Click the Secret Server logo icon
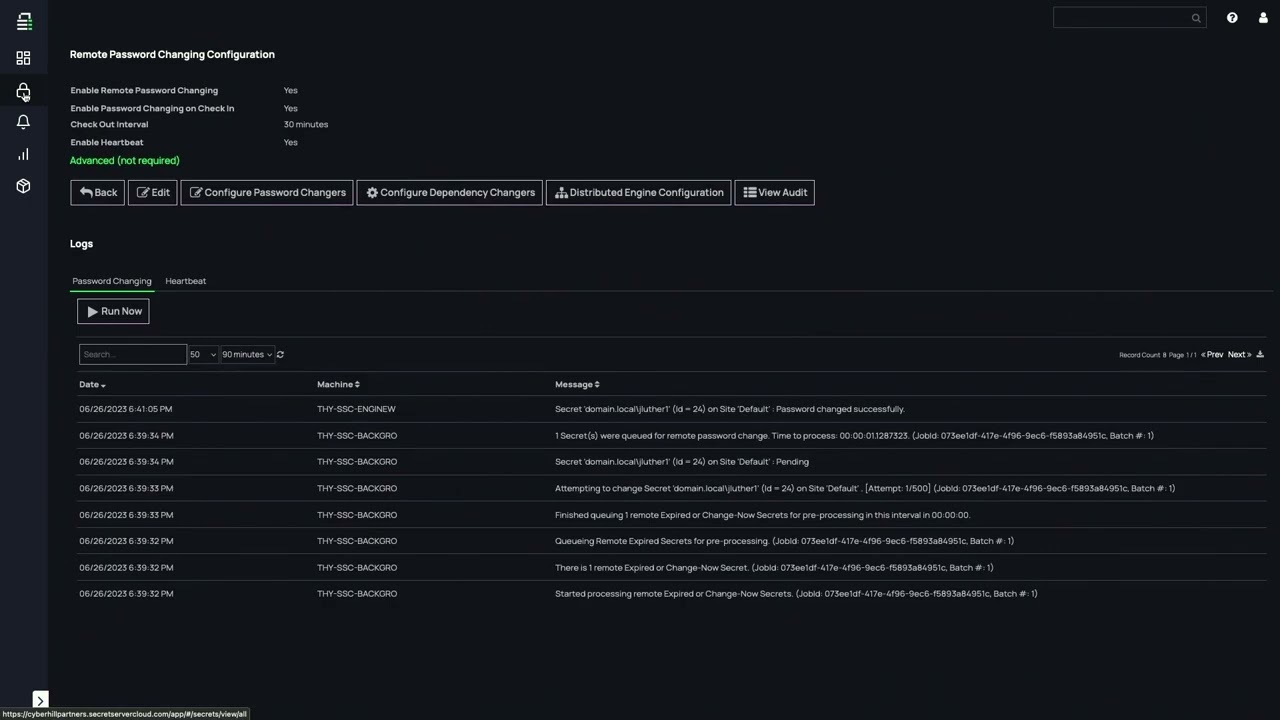The image size is (1280, 720). tap(24, 21)
